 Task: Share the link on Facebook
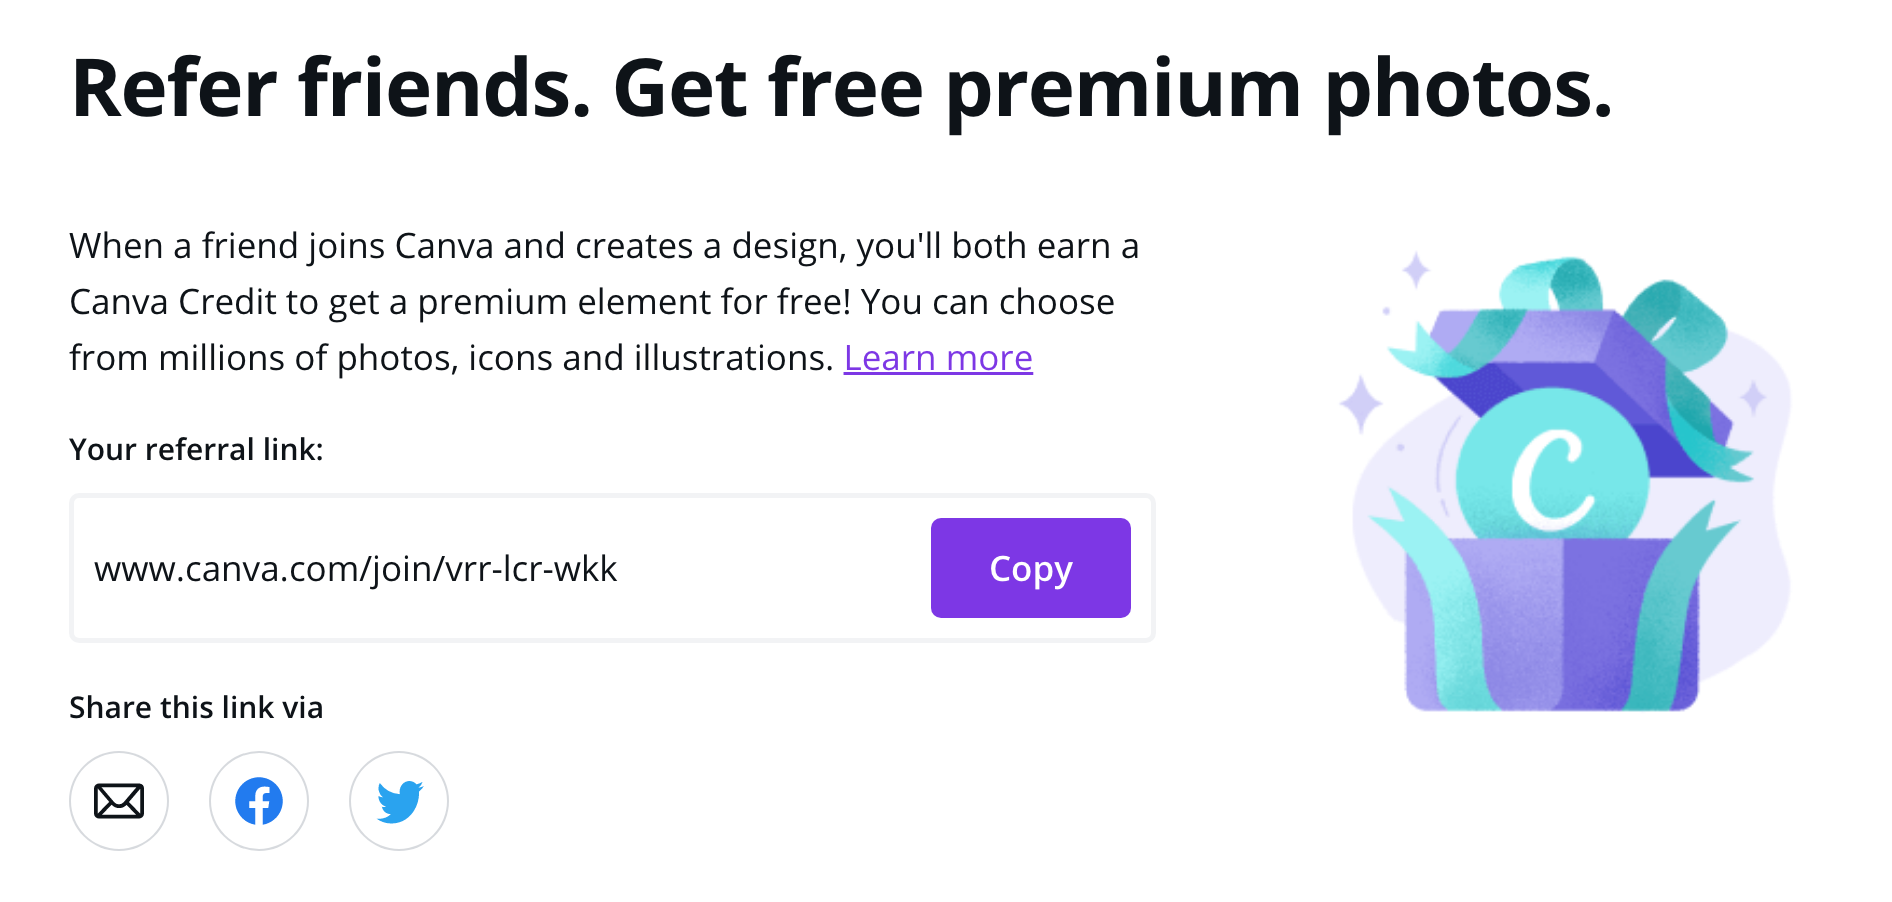tap(259, 801)
